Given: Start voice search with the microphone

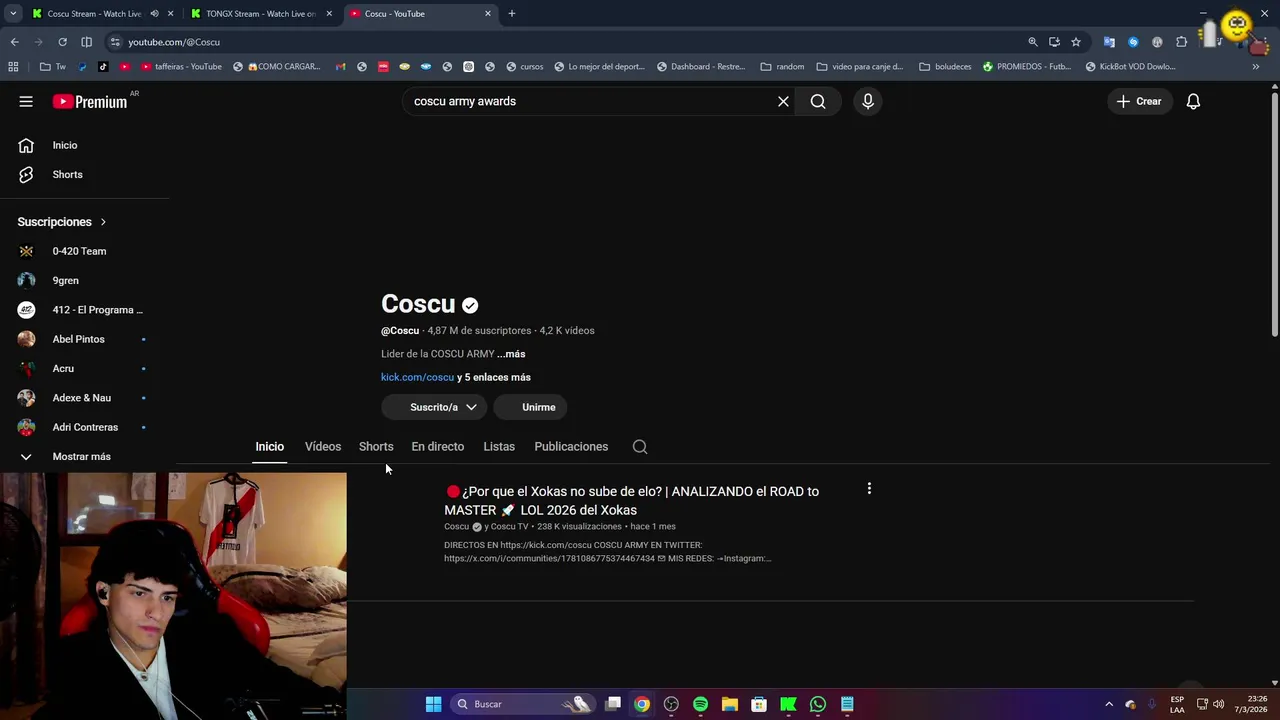Looking at the screenshot, I should (x=868, y=101).
